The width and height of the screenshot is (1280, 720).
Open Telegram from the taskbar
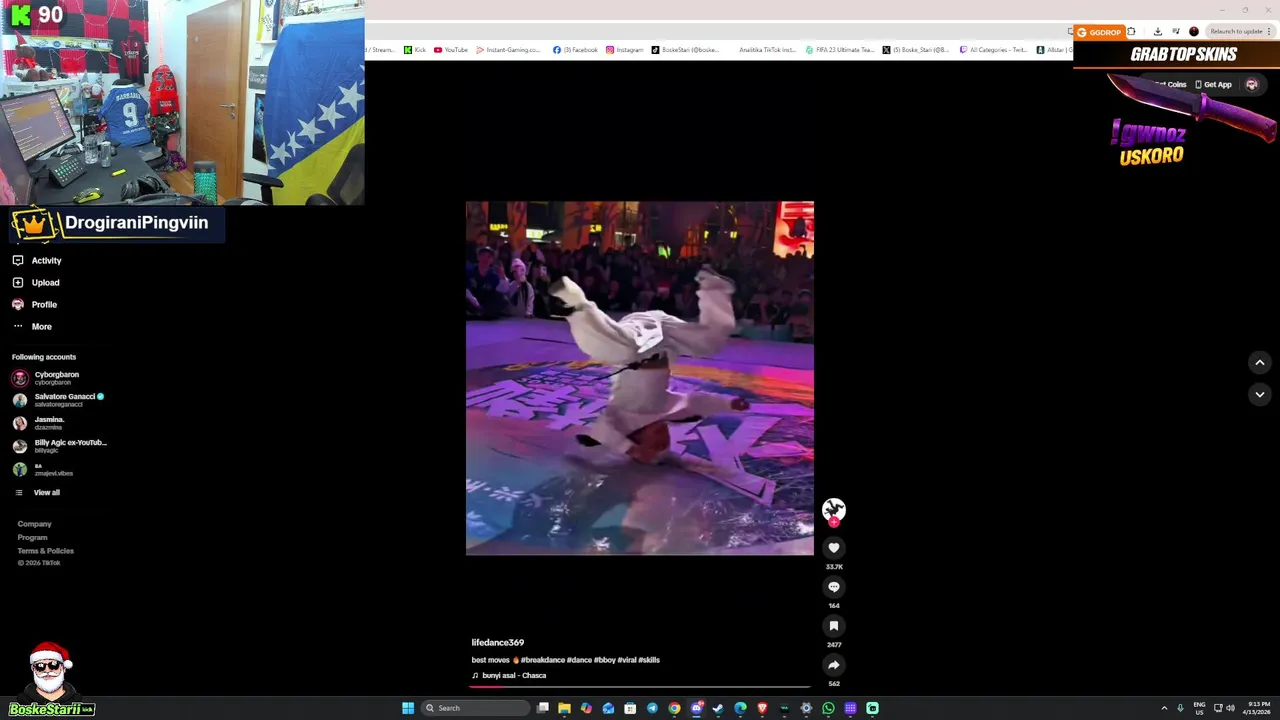[x=652, y=708]
